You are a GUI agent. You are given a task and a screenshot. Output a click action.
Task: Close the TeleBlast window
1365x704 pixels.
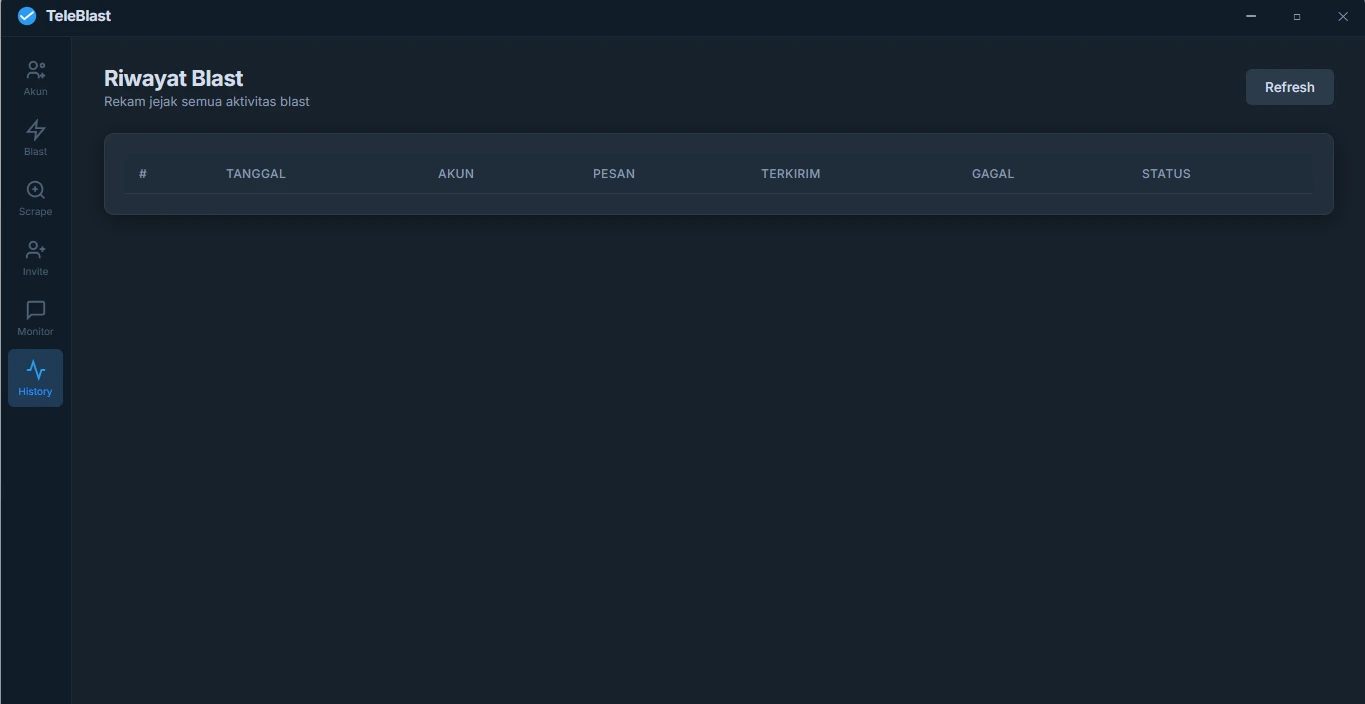(x=1343, y=16)
